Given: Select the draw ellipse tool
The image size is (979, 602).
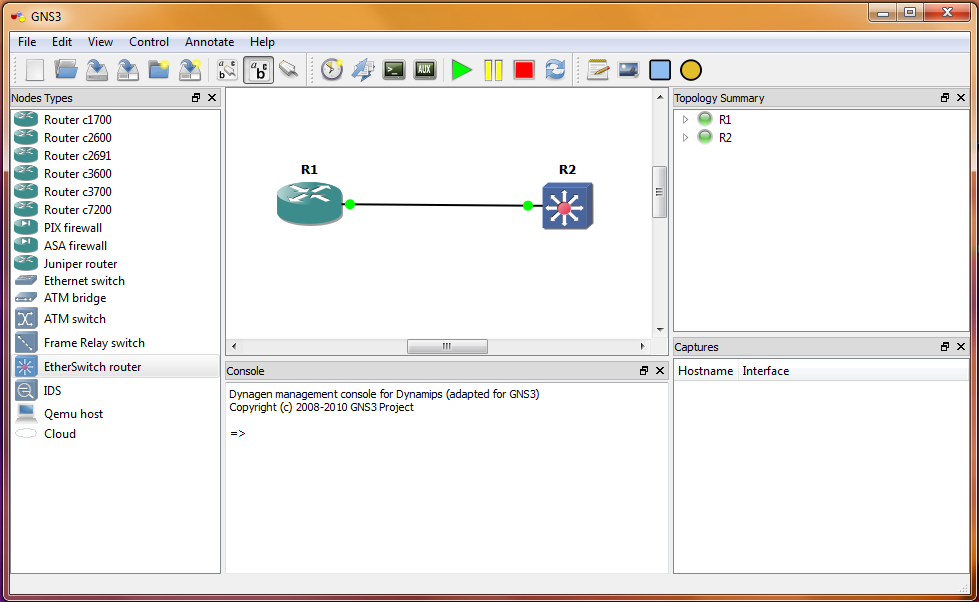Looking at the screenshot, I should pos(691,70).
